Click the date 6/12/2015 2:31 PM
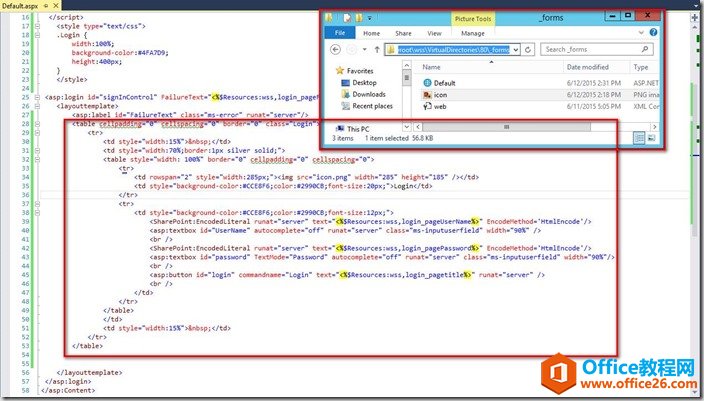704x401 pixels. tap(594, 83)
